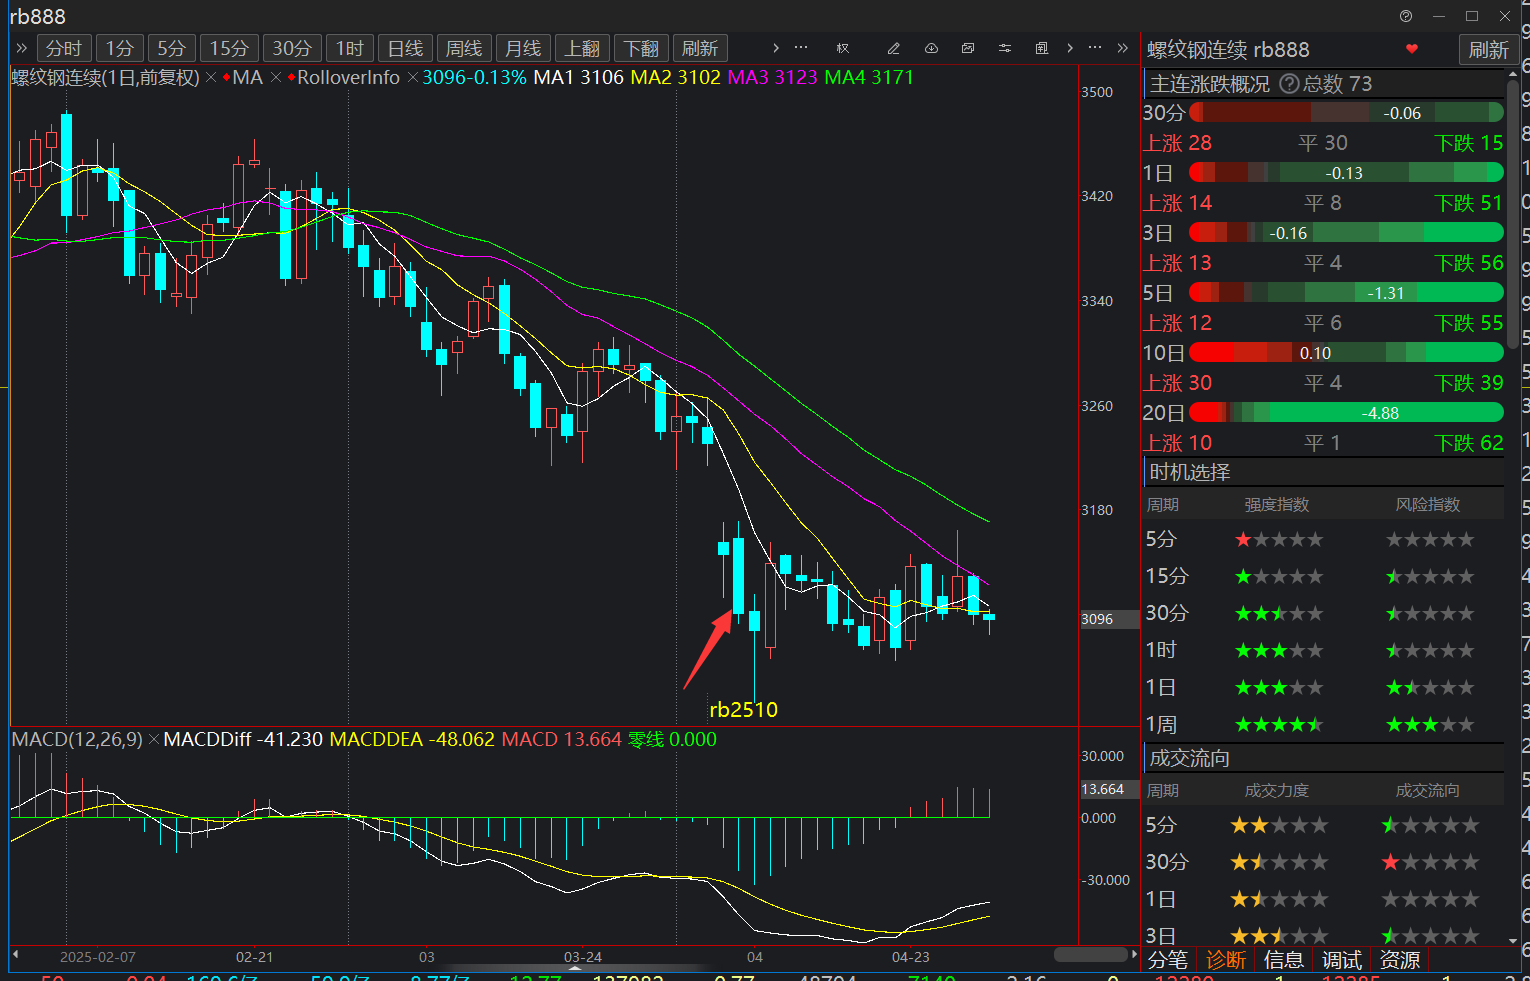
Task: Select the 5分 period
Action: point(172,48)
